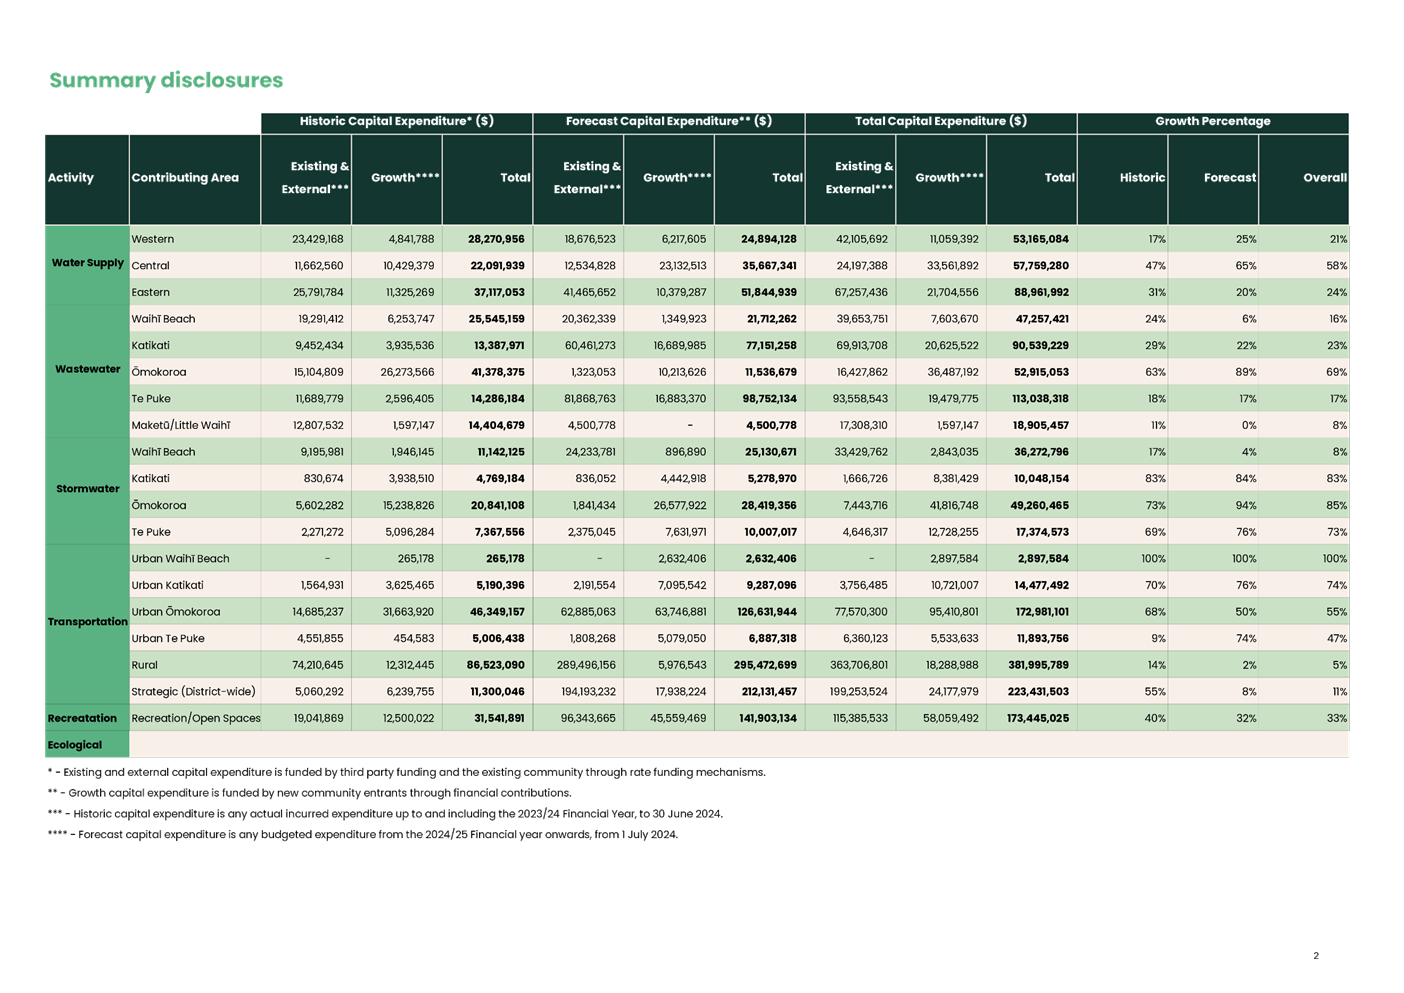Select the Forecast Capital Expenditure header
Viewport: 1404px width, 993px height.
pos(668,121)
